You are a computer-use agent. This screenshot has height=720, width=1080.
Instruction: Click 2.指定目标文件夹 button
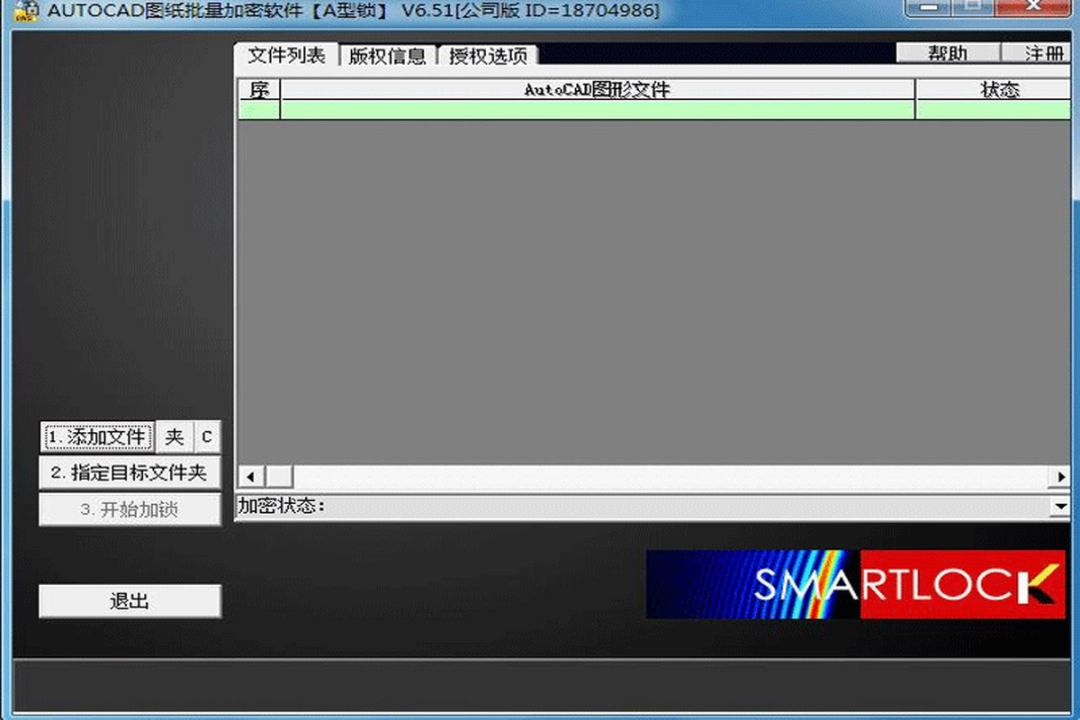(x=129, y=472)
